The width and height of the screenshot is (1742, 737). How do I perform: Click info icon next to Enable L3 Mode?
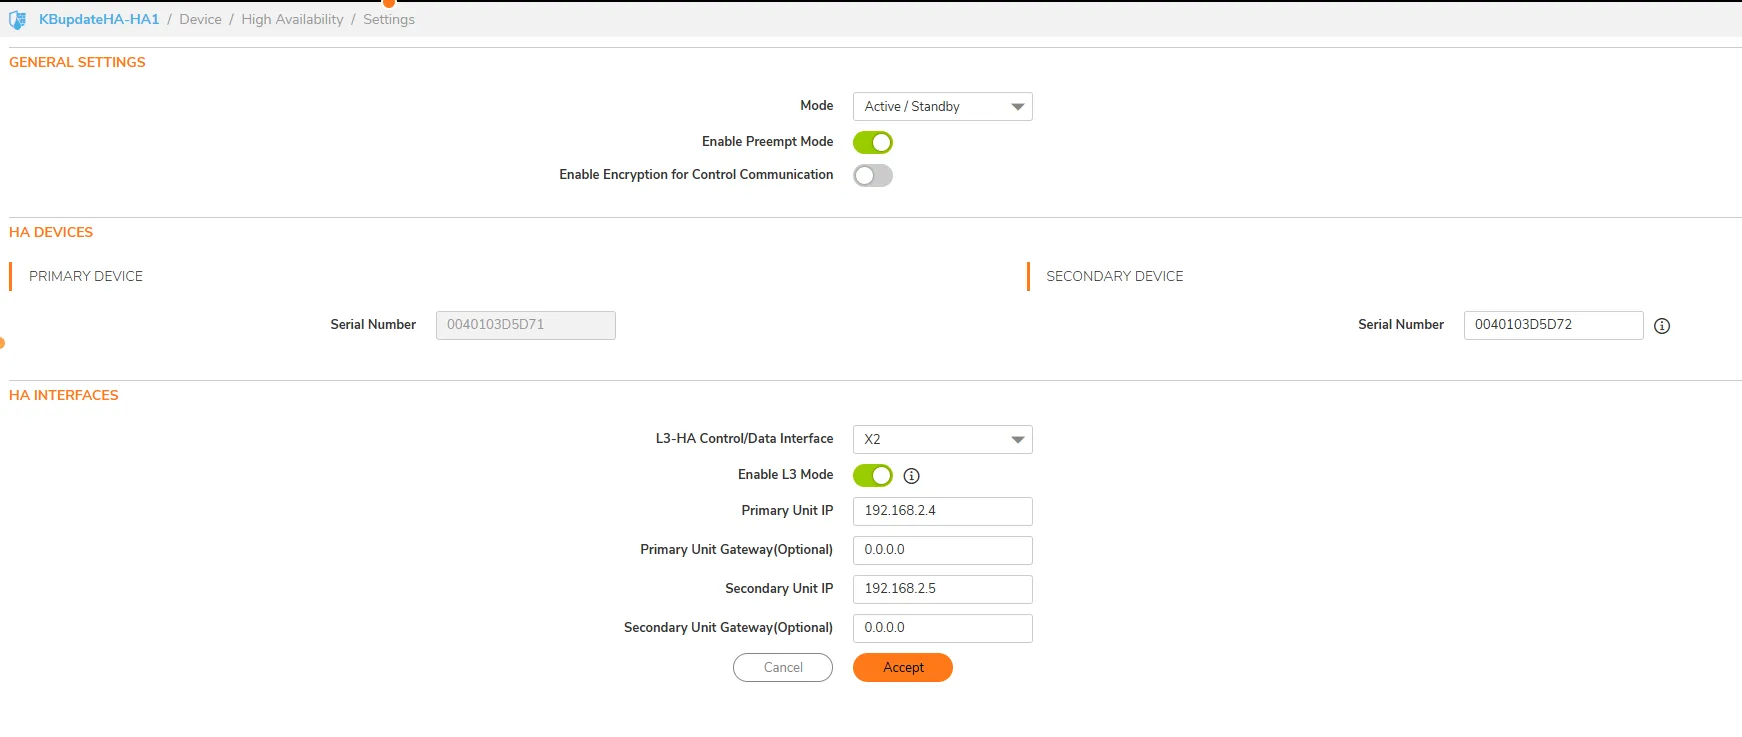pyautogui.click(x=911, y=476)
